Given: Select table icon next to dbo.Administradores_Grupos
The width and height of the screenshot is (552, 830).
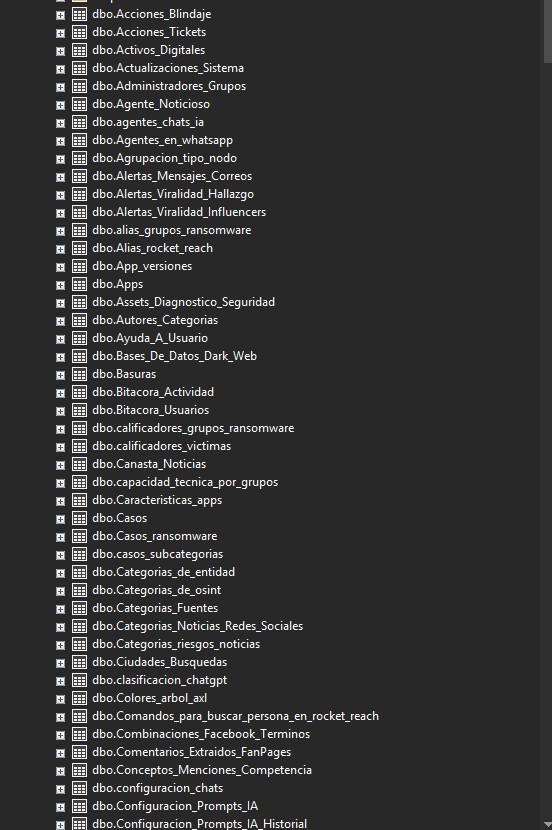Looking at the screenshot, I should (x=79, y=86).
